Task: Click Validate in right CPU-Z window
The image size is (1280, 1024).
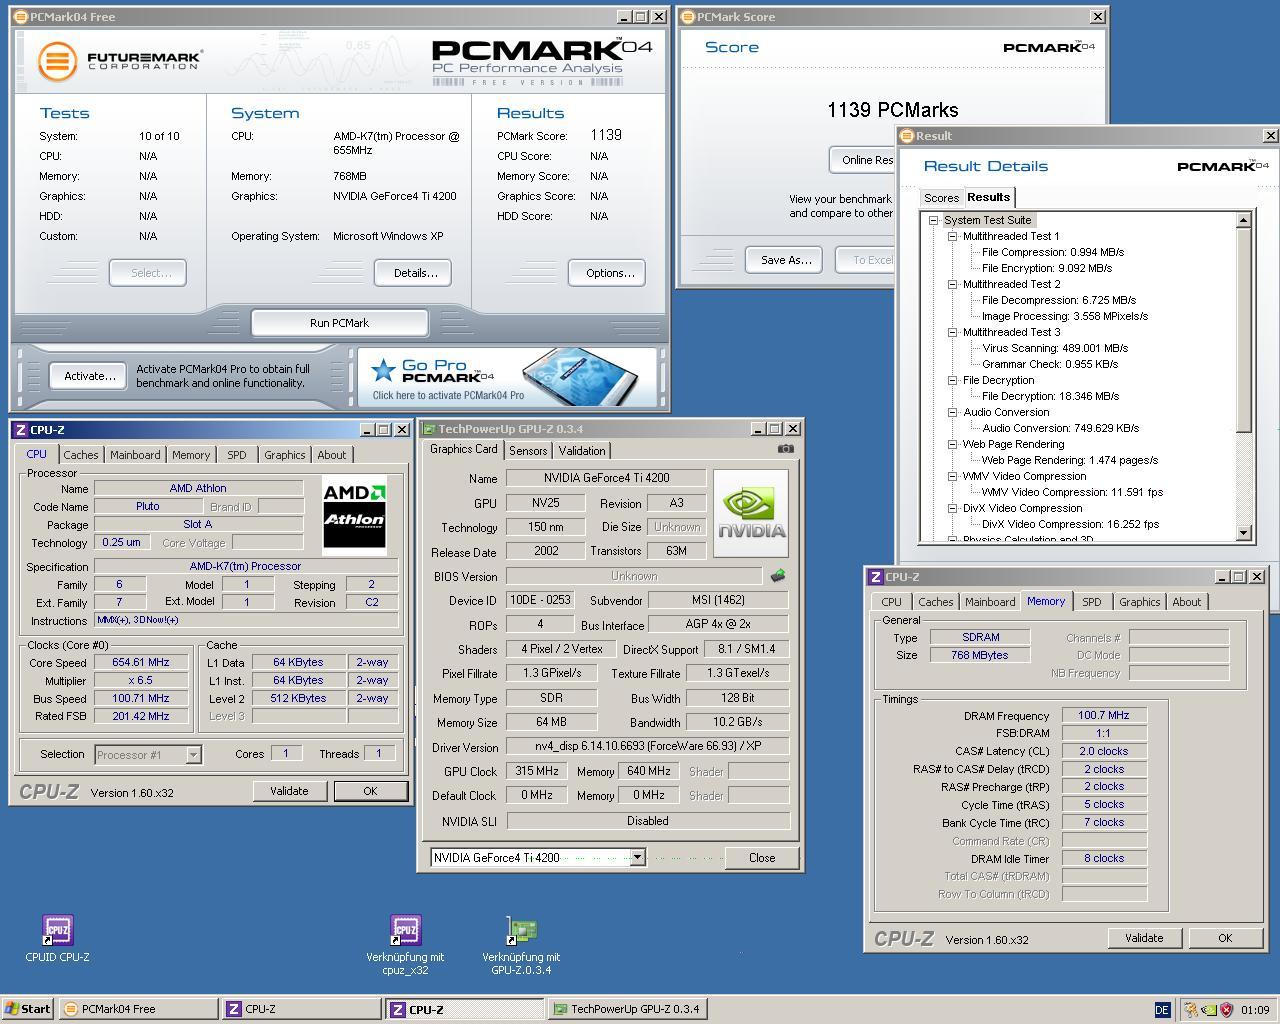Action: tap(1144, 938)
